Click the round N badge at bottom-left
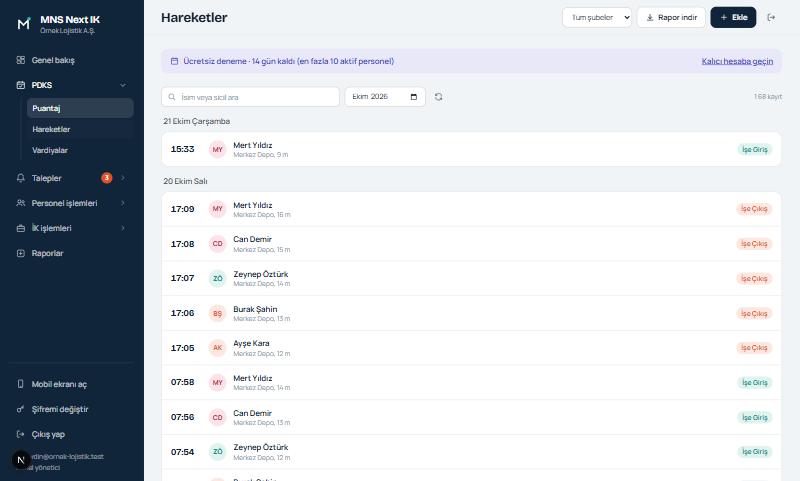This screenshot has height=481, width=800. [x=21, y=460]
